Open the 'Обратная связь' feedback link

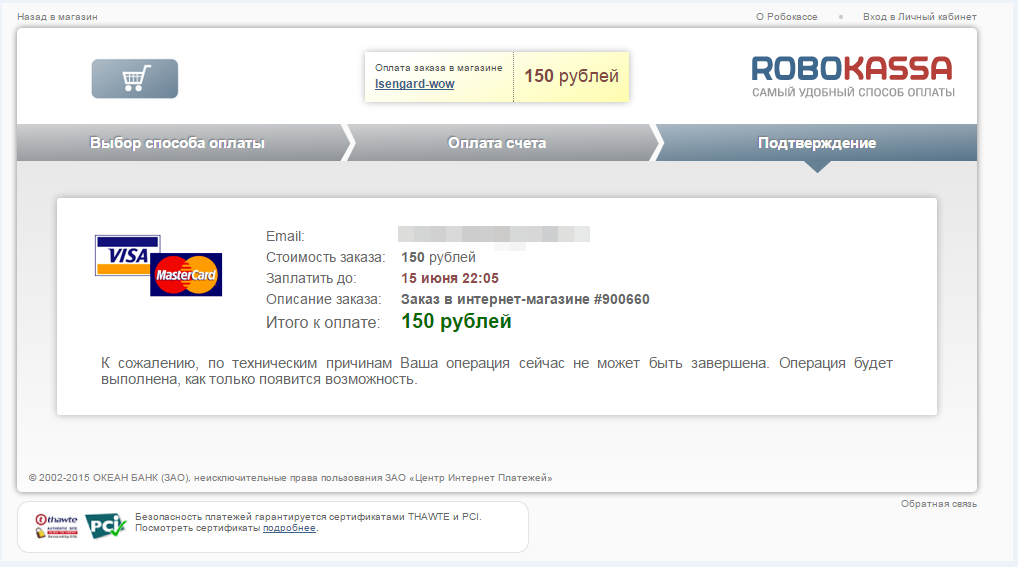coord(938,504)
